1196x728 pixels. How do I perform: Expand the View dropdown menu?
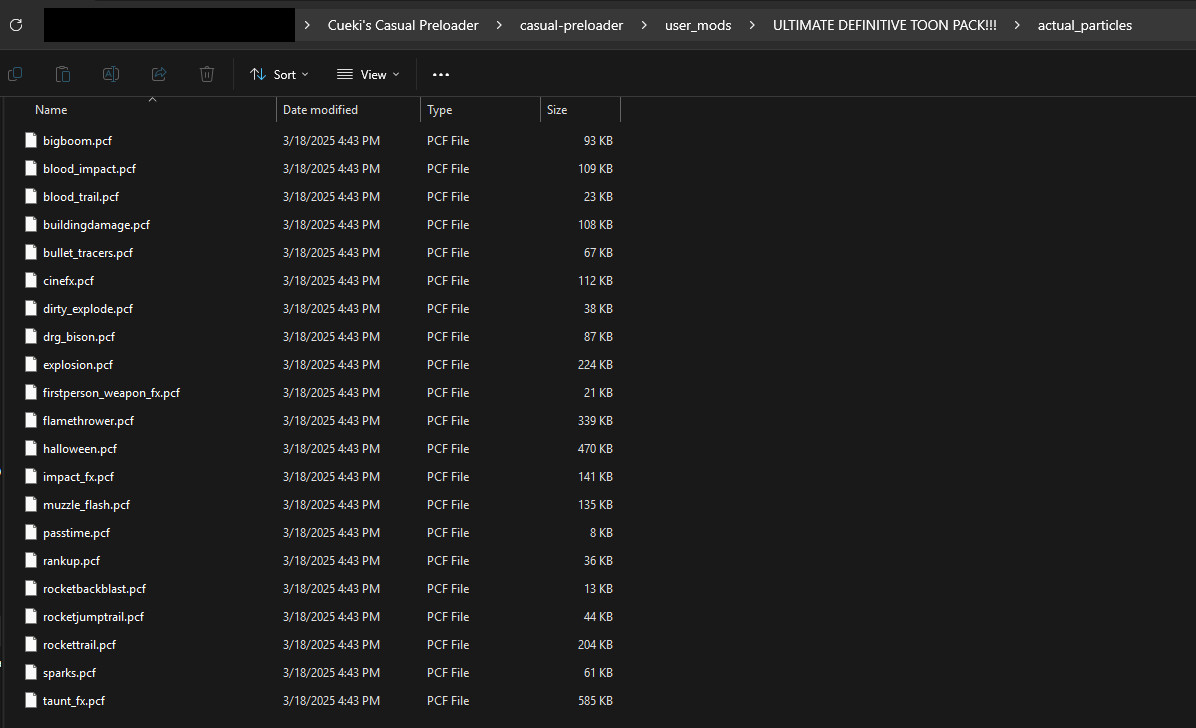tap(368, 74)
